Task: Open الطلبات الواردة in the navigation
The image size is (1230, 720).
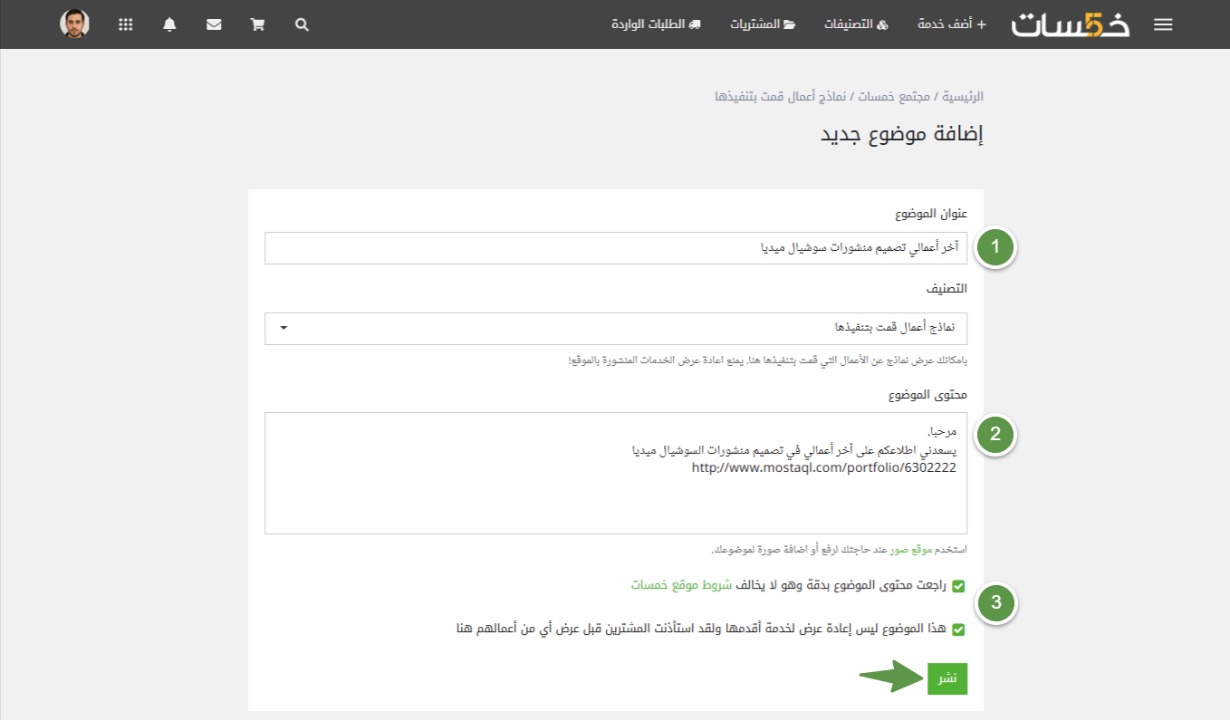Action: click(656, 25)
